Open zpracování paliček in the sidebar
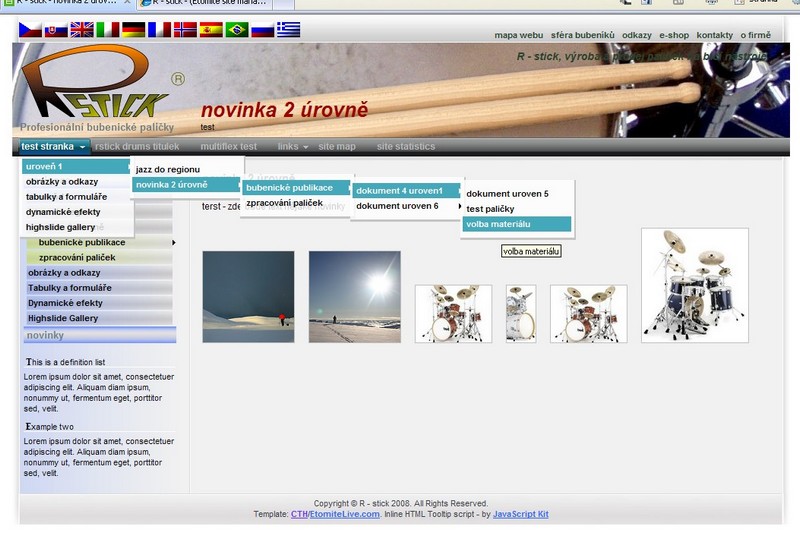 [99, 258]
